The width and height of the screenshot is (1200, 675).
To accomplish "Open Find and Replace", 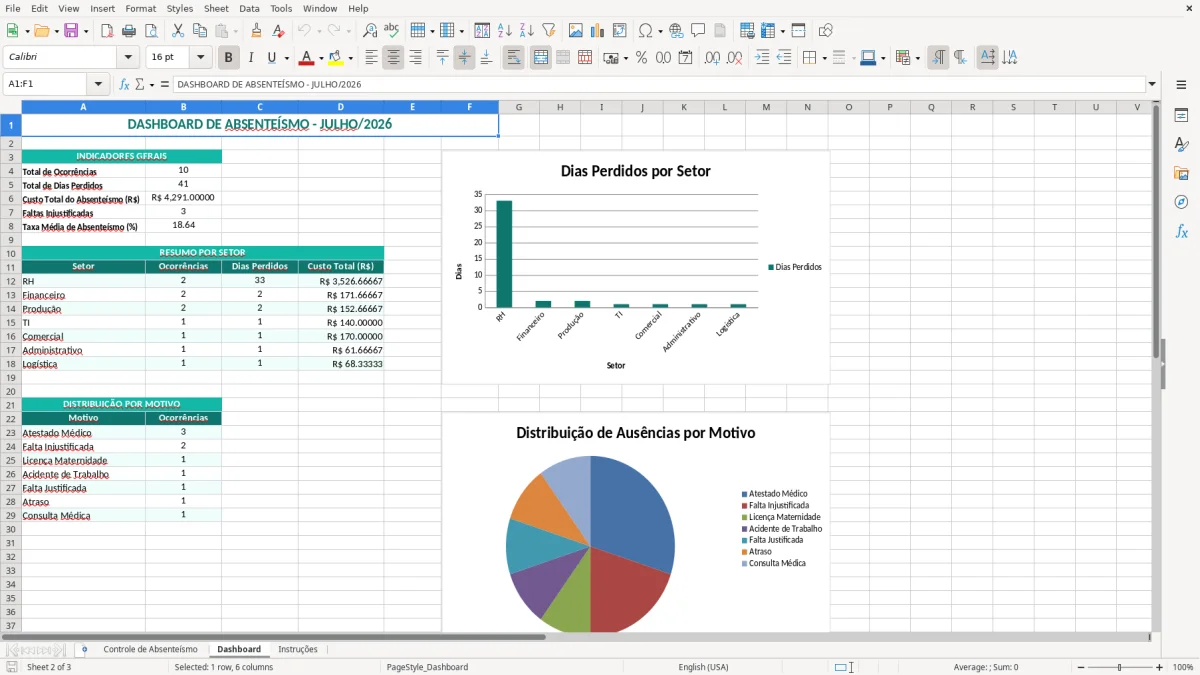I will tap(370, 31).
